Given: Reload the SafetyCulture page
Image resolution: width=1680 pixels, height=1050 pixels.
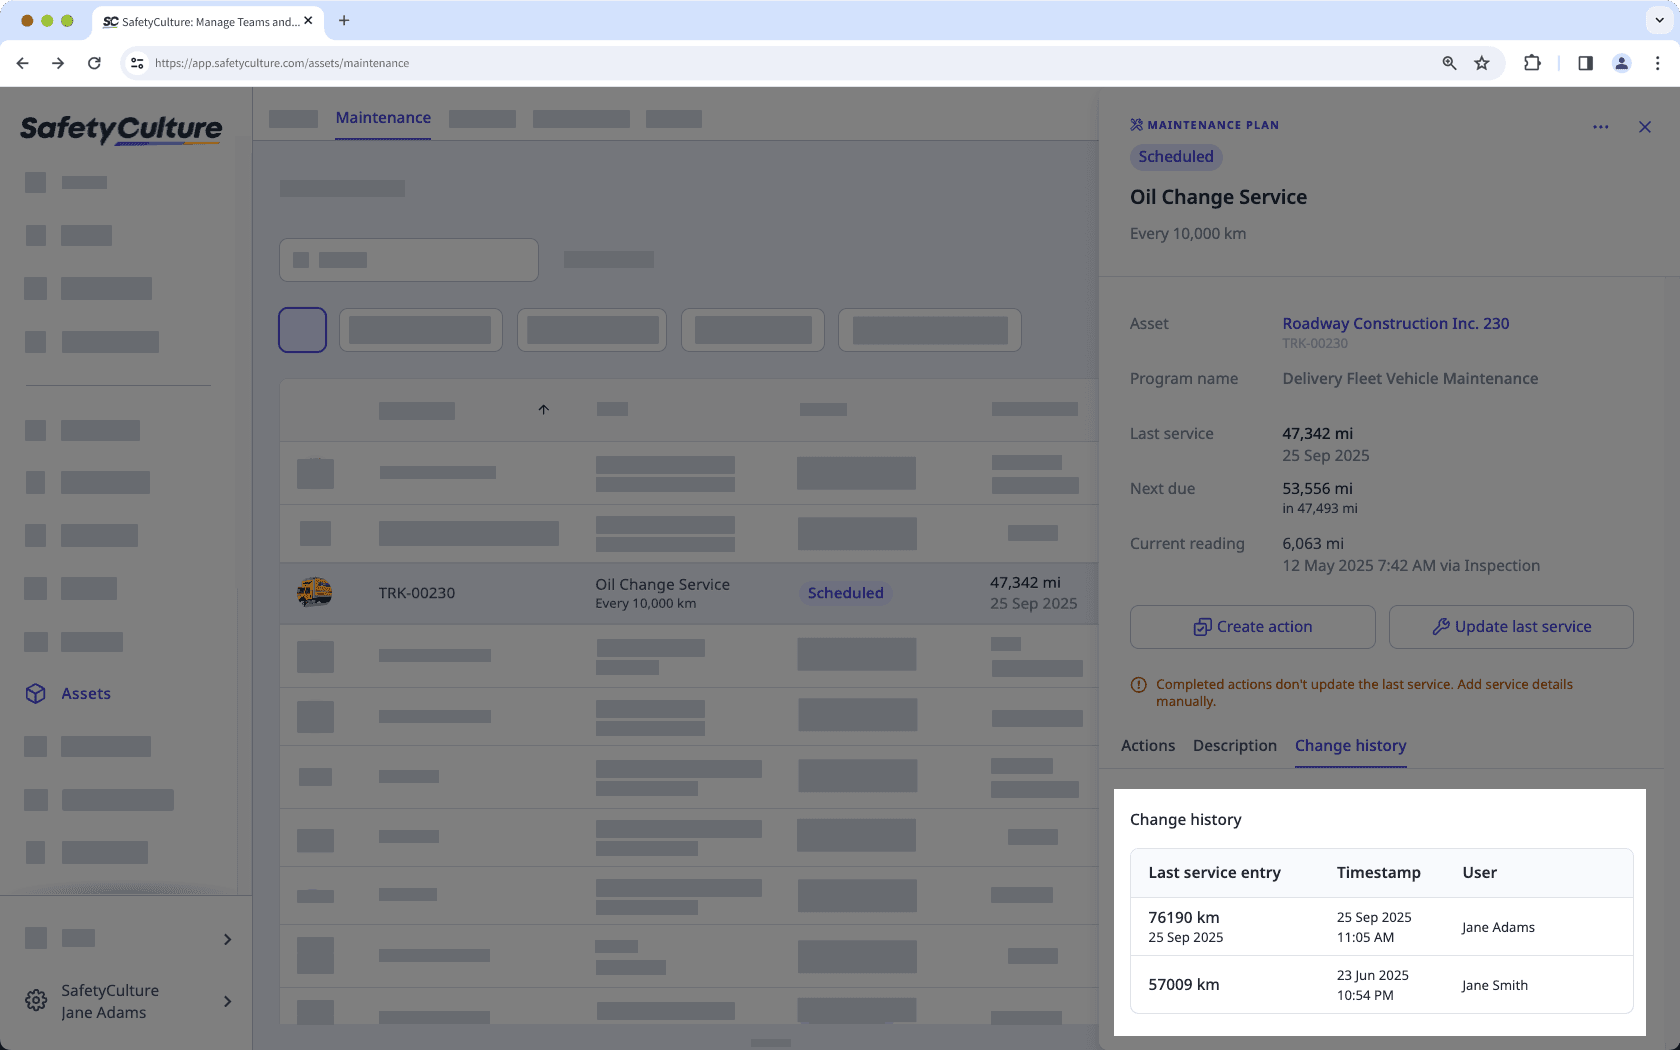Looking at the screenshot, I should tap(94, 62).
